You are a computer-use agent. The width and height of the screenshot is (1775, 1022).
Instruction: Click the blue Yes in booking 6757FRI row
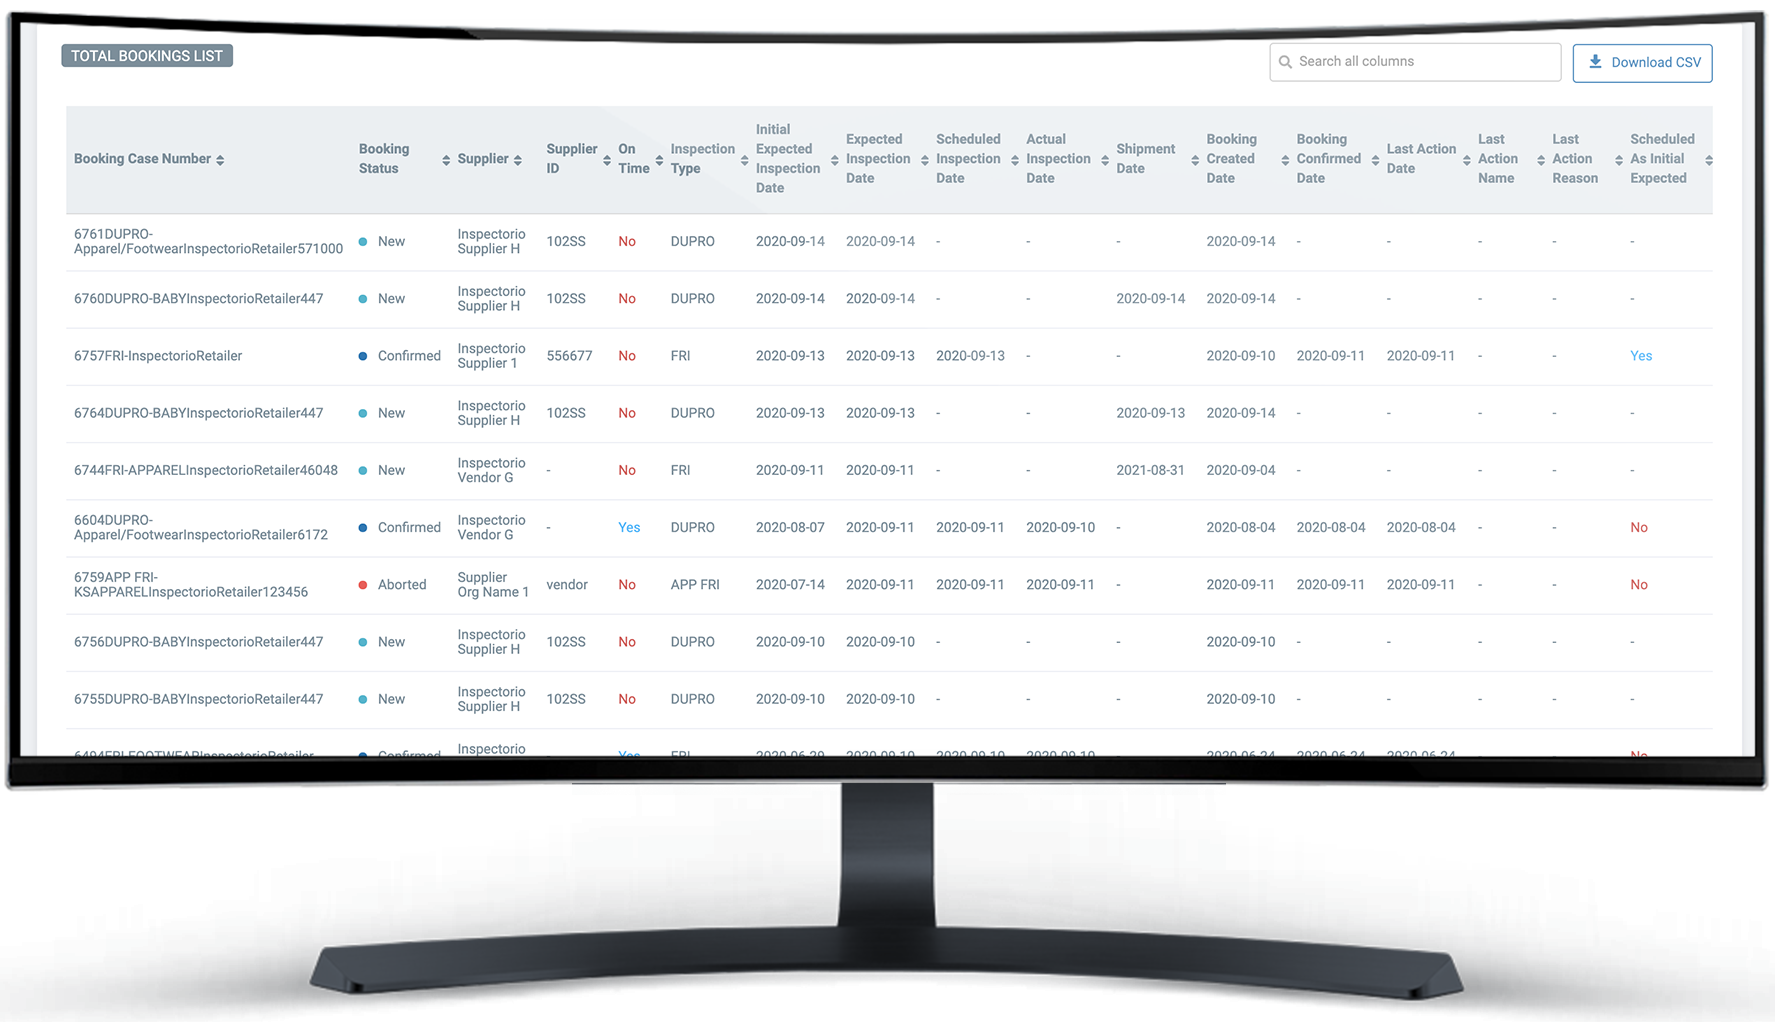tap(1641, 356)
